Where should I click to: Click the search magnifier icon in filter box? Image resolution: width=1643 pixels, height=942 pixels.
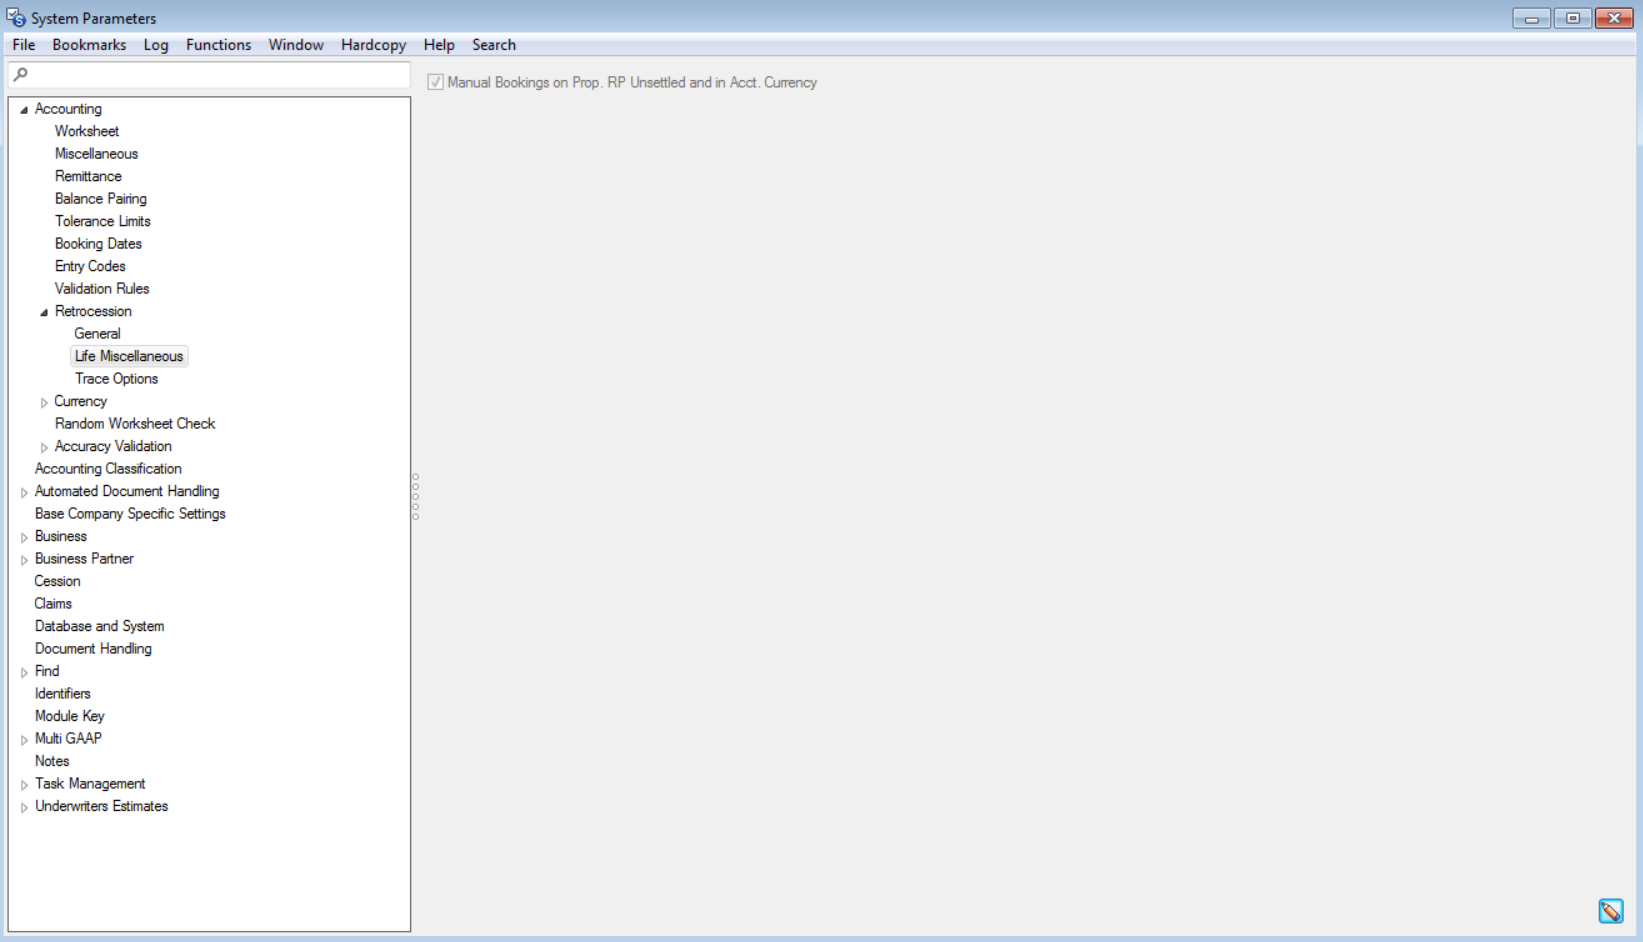pyautogui.click(x=21, y=74)
